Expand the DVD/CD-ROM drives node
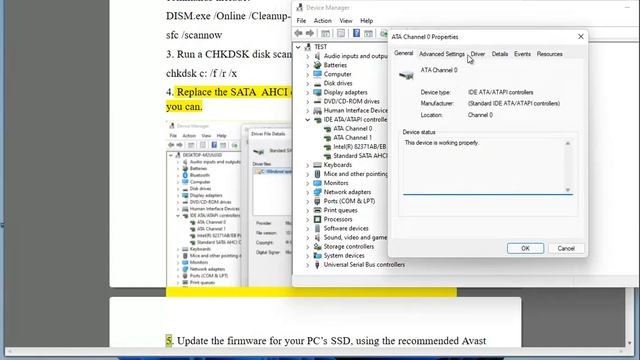This screenshot has height=360, width=640. pyautogui.click(x=308, y=101)
